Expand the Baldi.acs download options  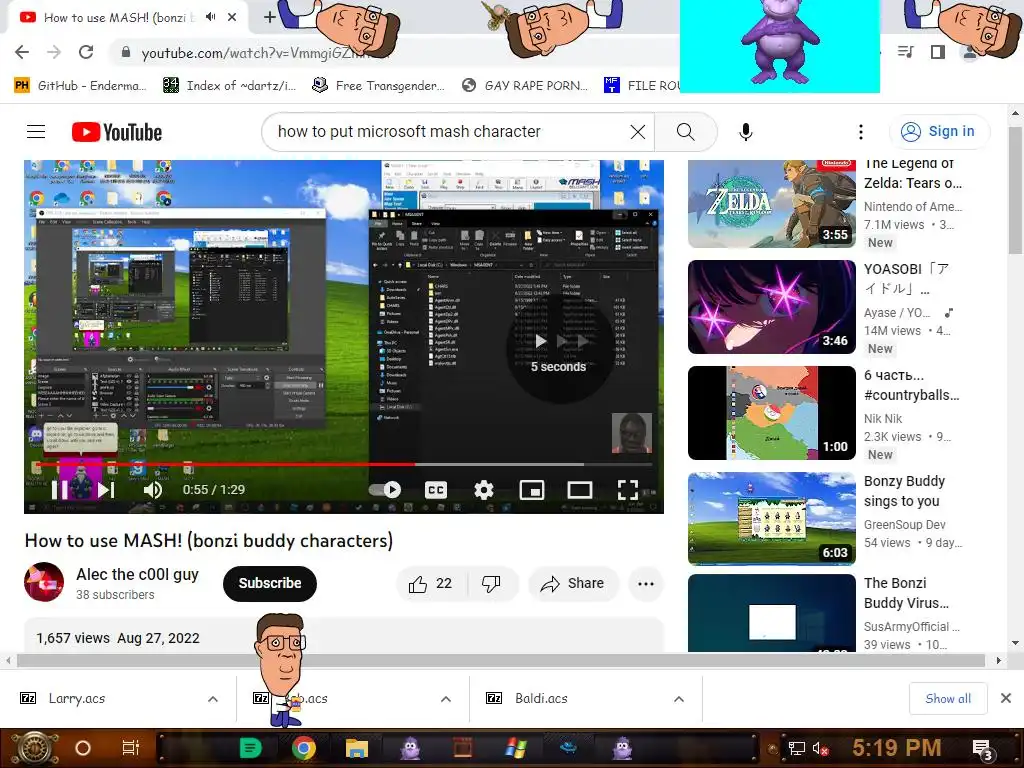tap(679, 699)
